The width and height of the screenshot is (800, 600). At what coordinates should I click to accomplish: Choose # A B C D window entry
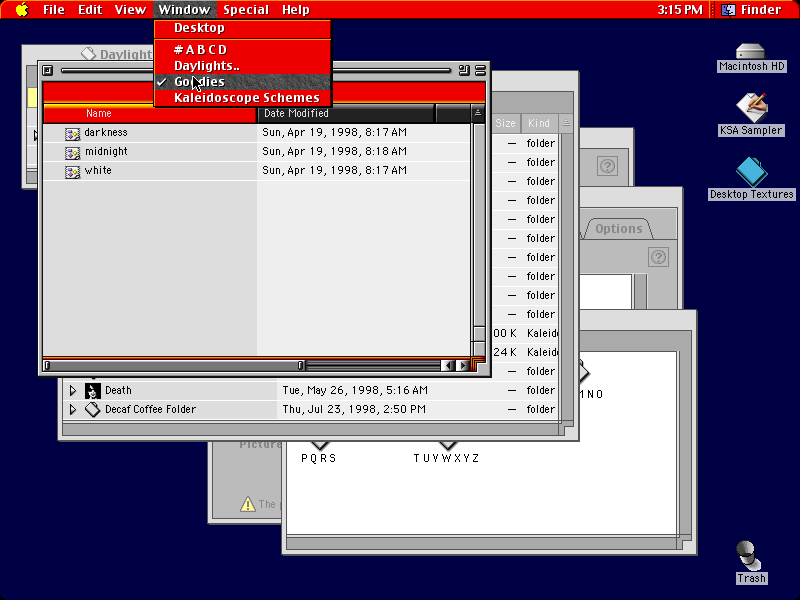[x=242, y=49]
